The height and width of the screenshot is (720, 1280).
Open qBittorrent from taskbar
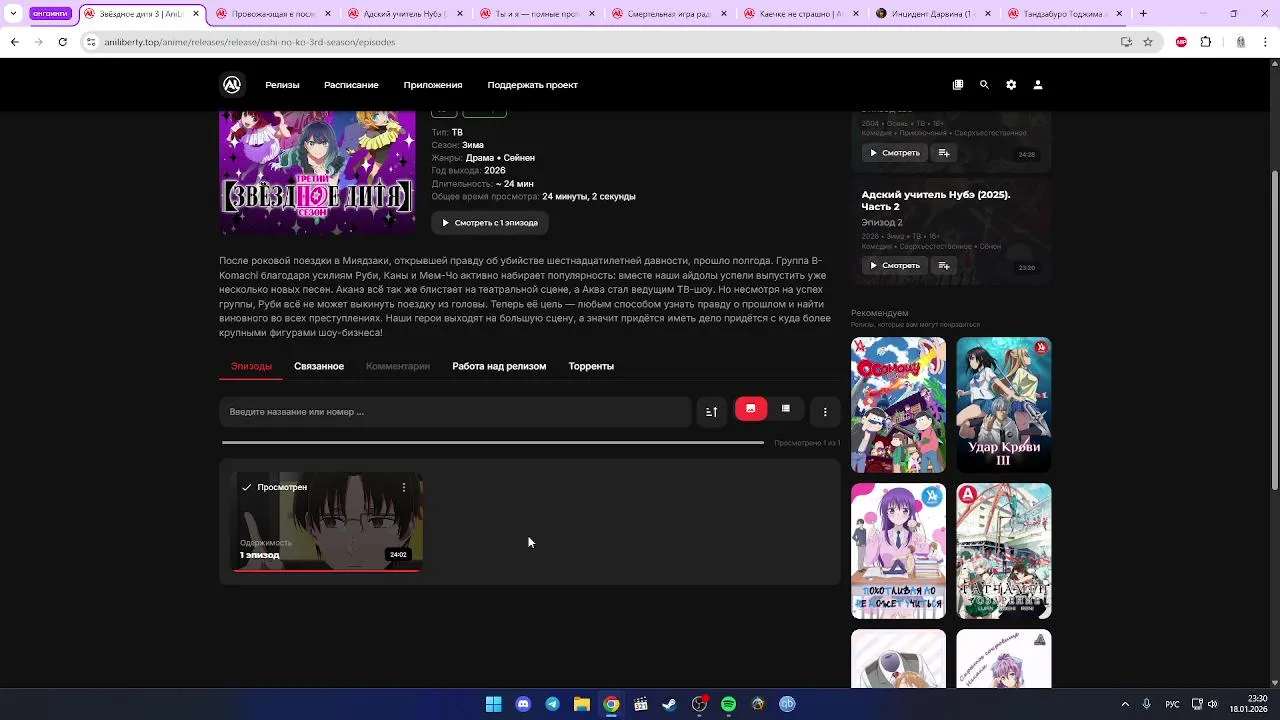coord(787,704)
